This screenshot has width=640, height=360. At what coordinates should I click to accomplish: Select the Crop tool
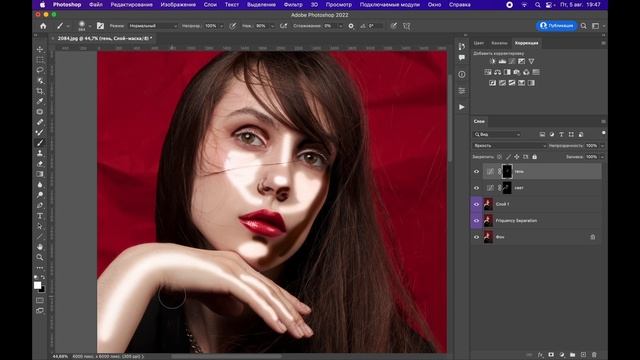click(x=40, y=91)
